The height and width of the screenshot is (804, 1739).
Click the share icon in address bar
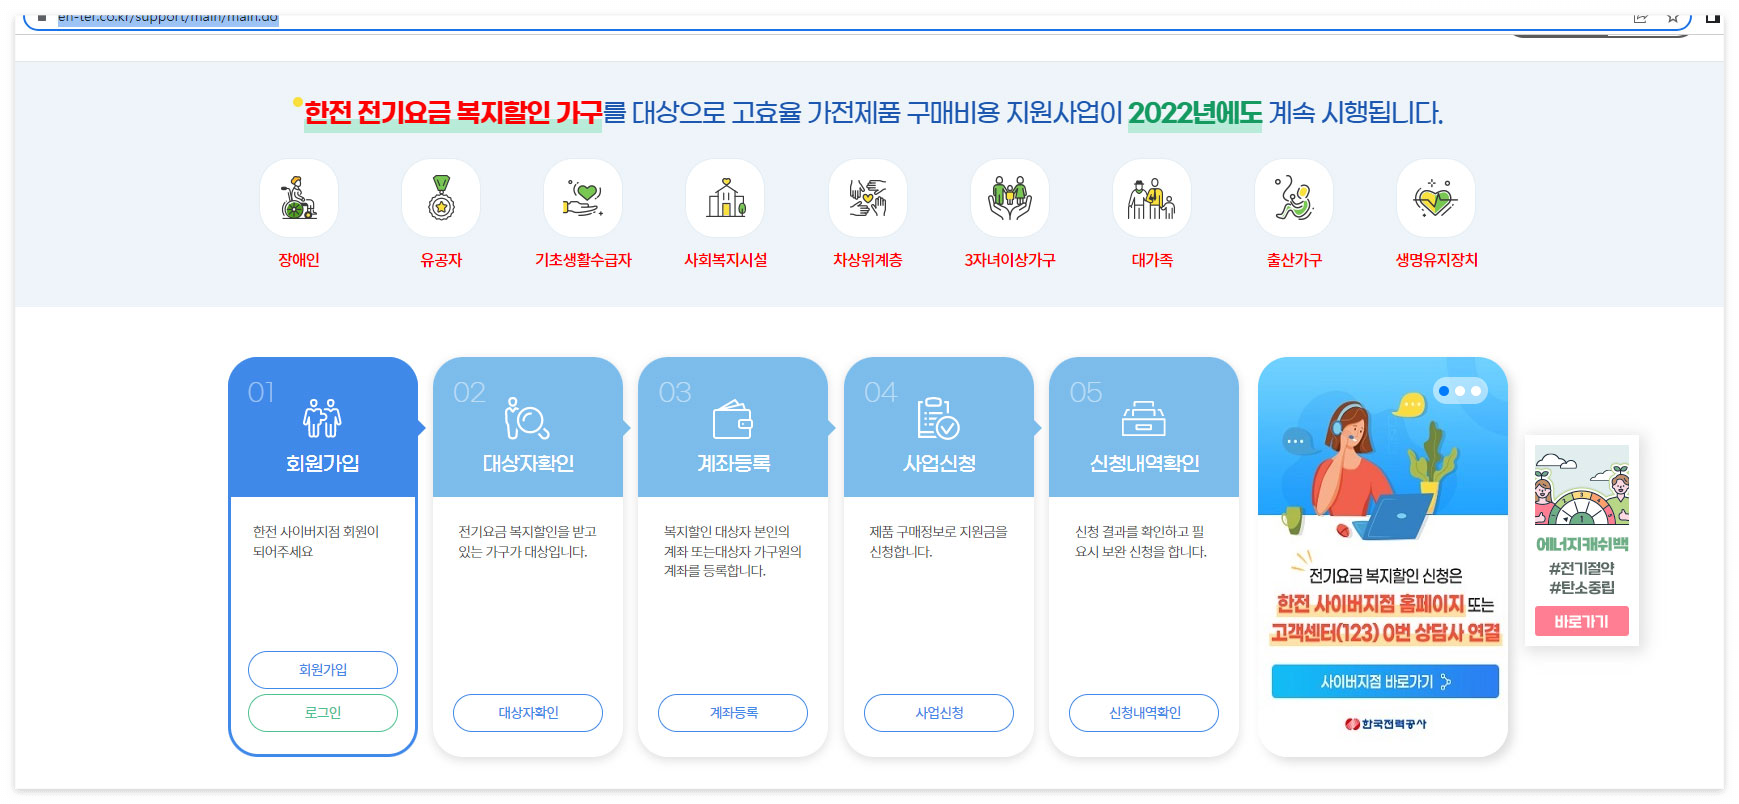coord(1641,17)
